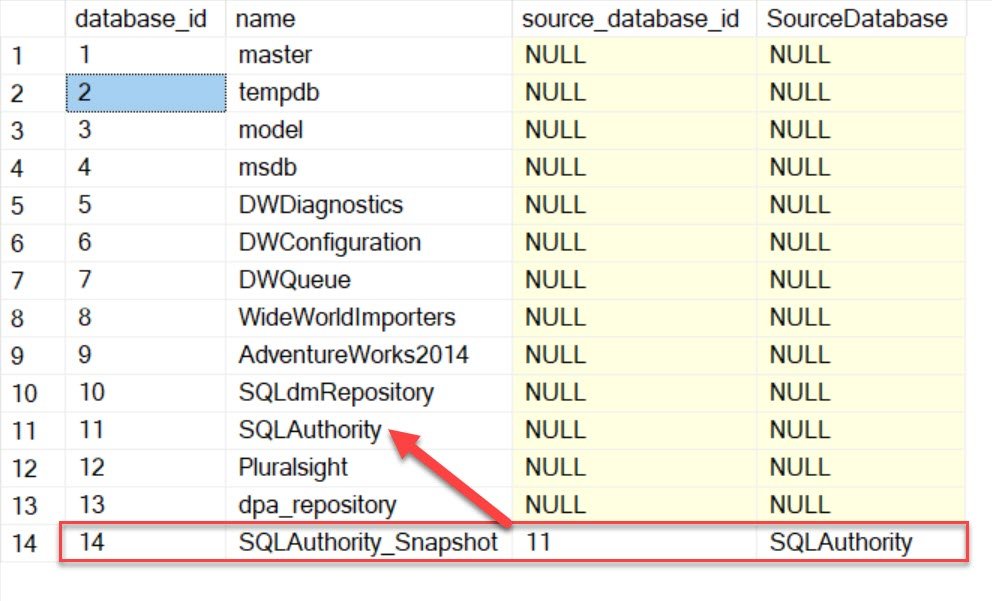Click the highlighted database_id cell for tempdb
Image resolution: width=992 pixels, height=601 pixels.
pyautogui.click(x=146, y=93)
